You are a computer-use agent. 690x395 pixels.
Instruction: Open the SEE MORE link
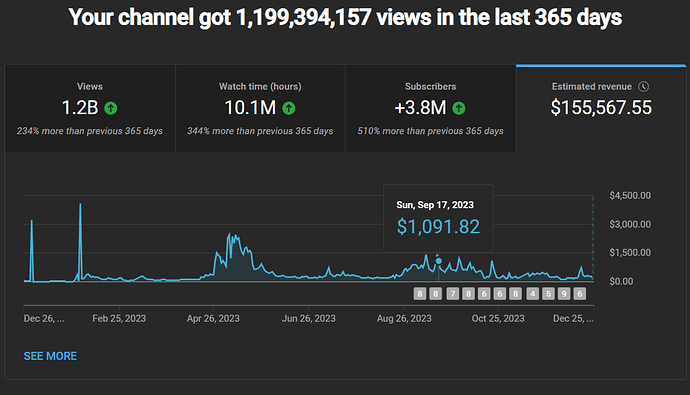50,356
